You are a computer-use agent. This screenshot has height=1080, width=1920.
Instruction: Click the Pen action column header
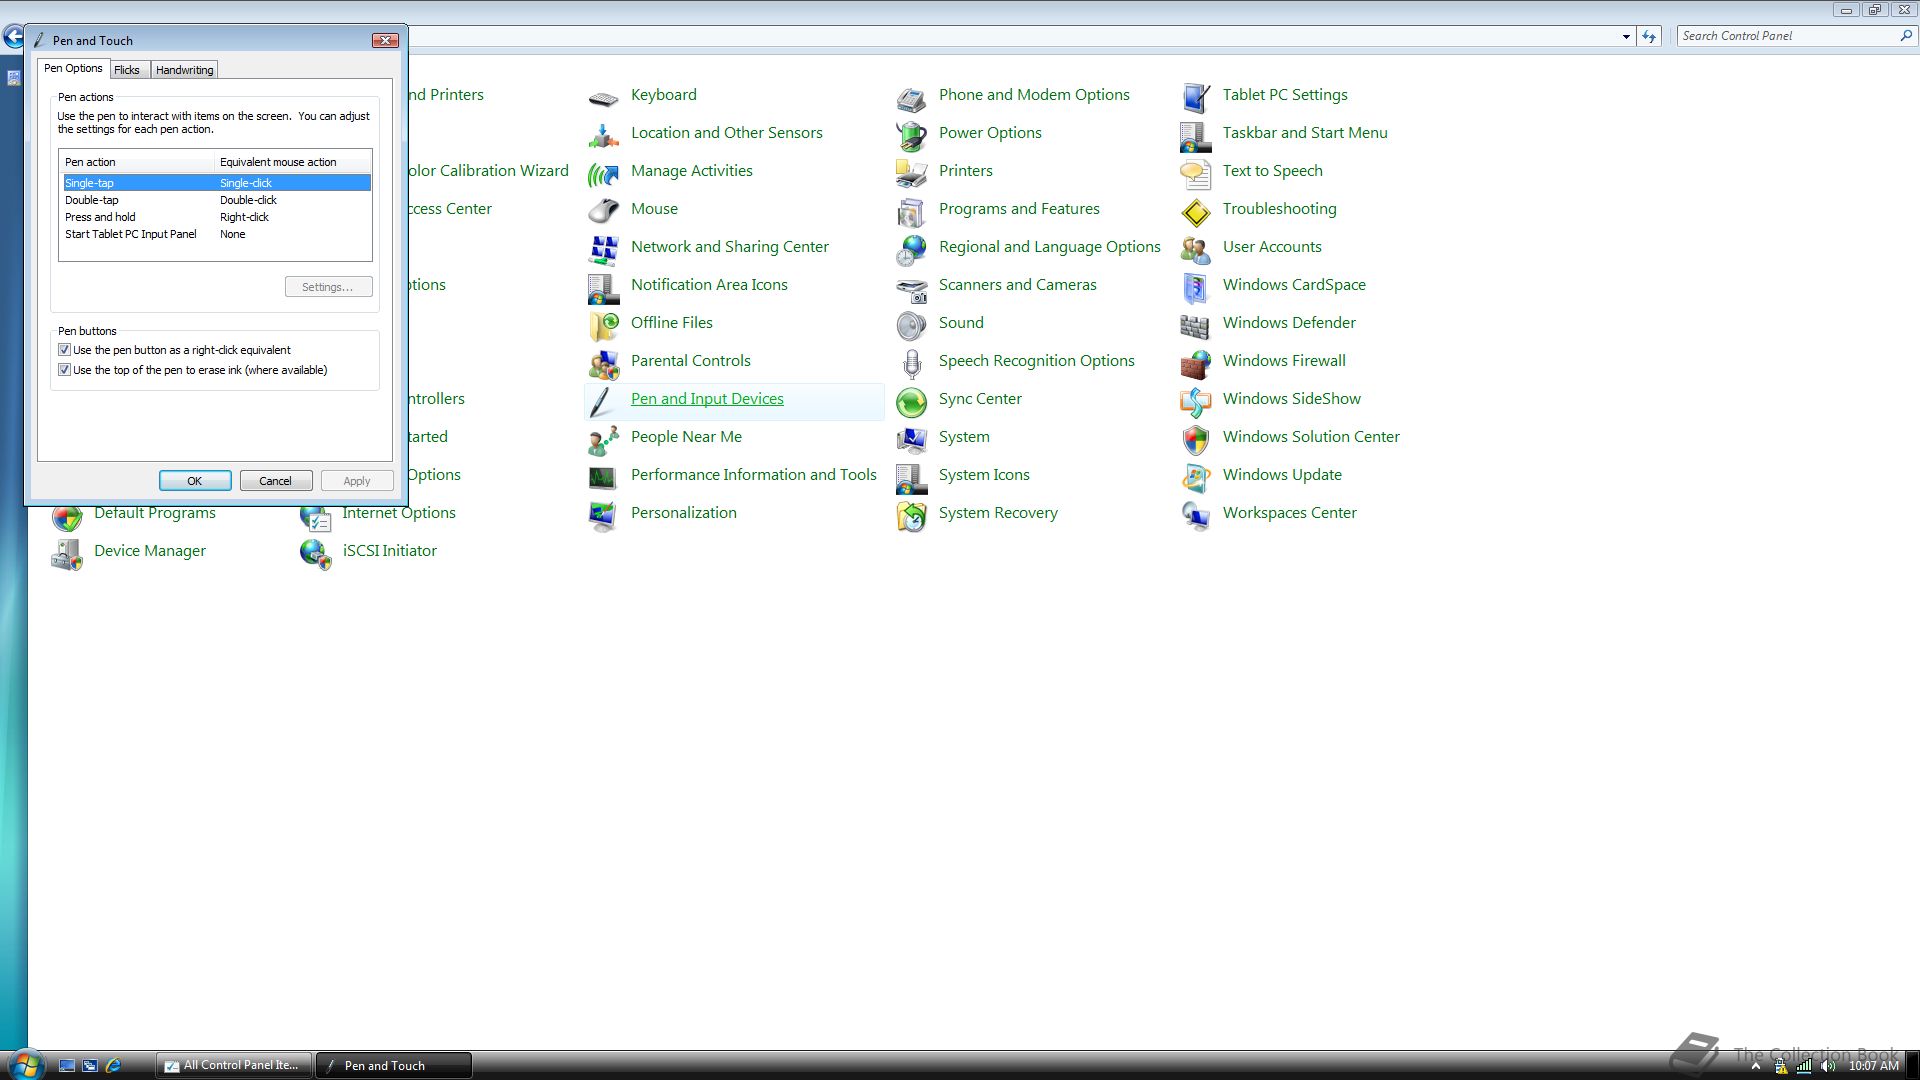[x=137, y=162]
